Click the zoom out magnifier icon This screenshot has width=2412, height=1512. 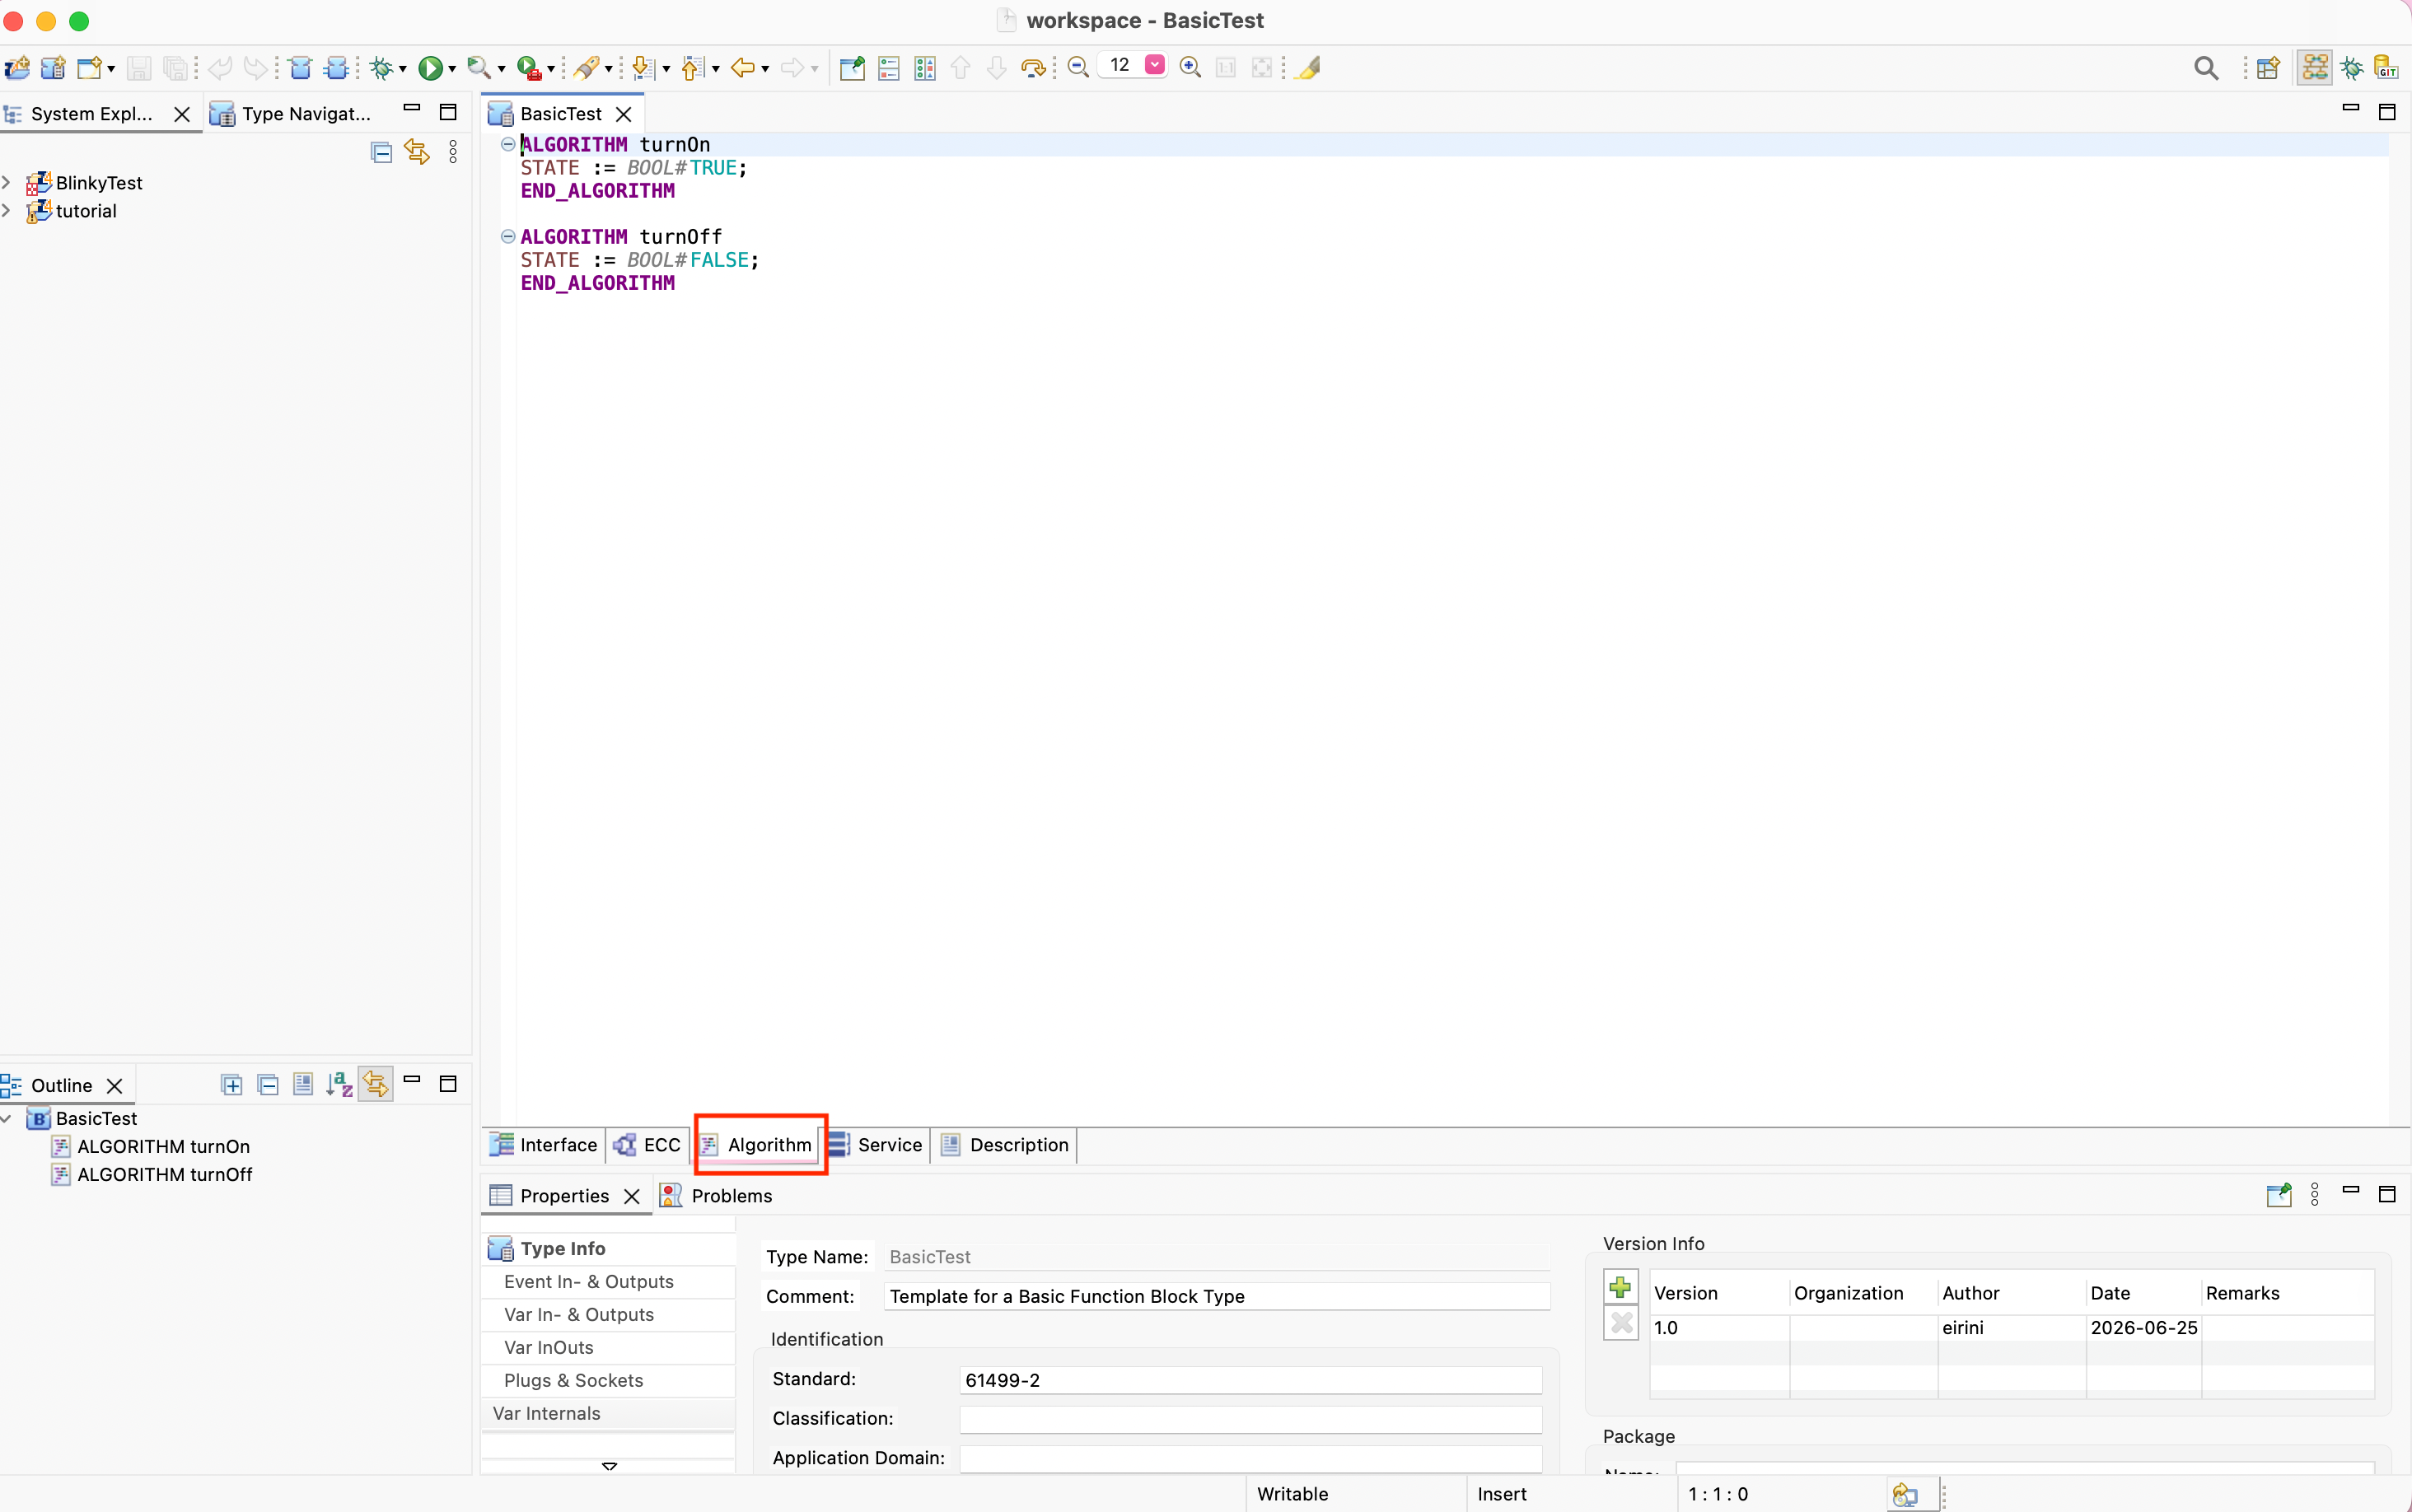(x=1078, y=67)
